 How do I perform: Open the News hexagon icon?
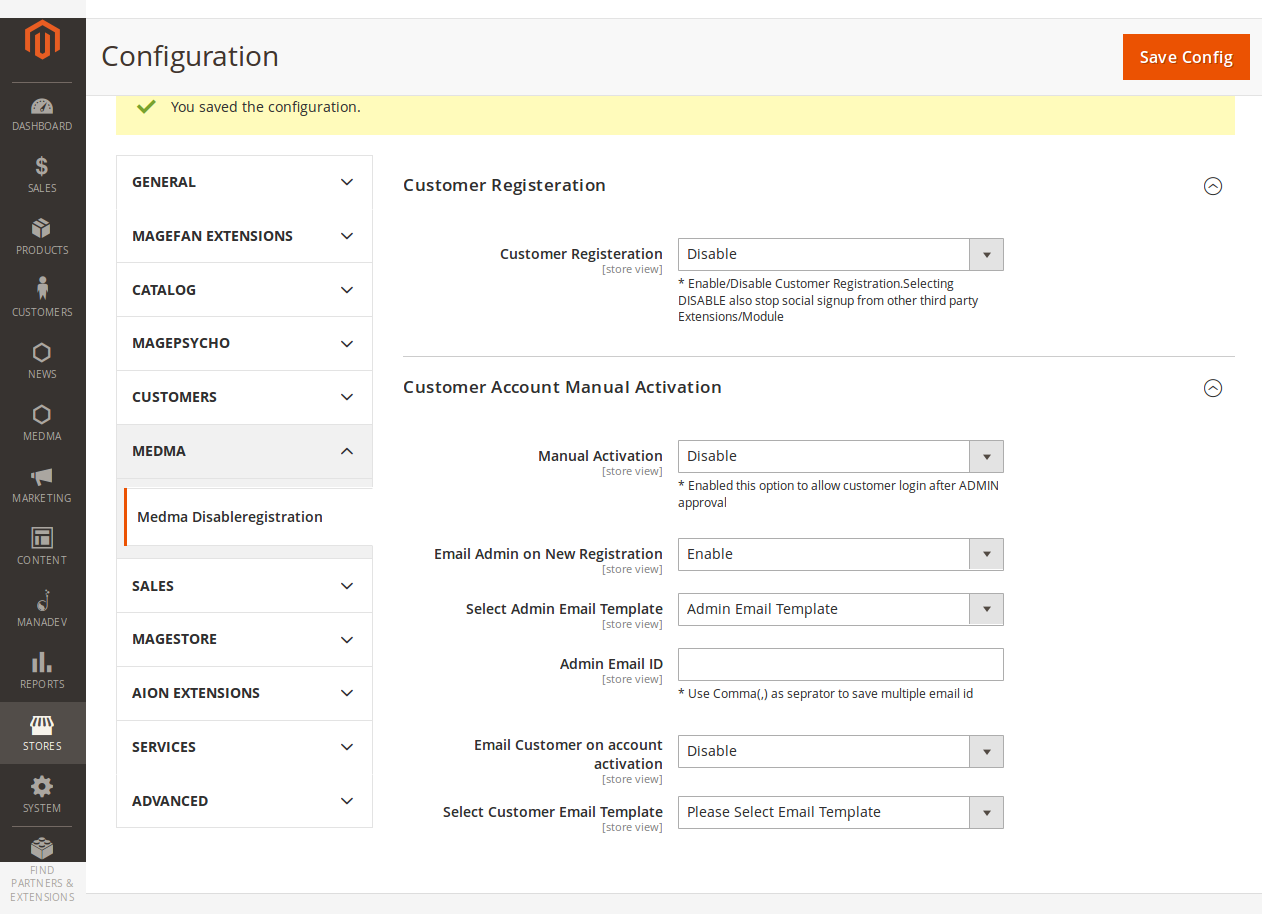[x=42, y=353]
